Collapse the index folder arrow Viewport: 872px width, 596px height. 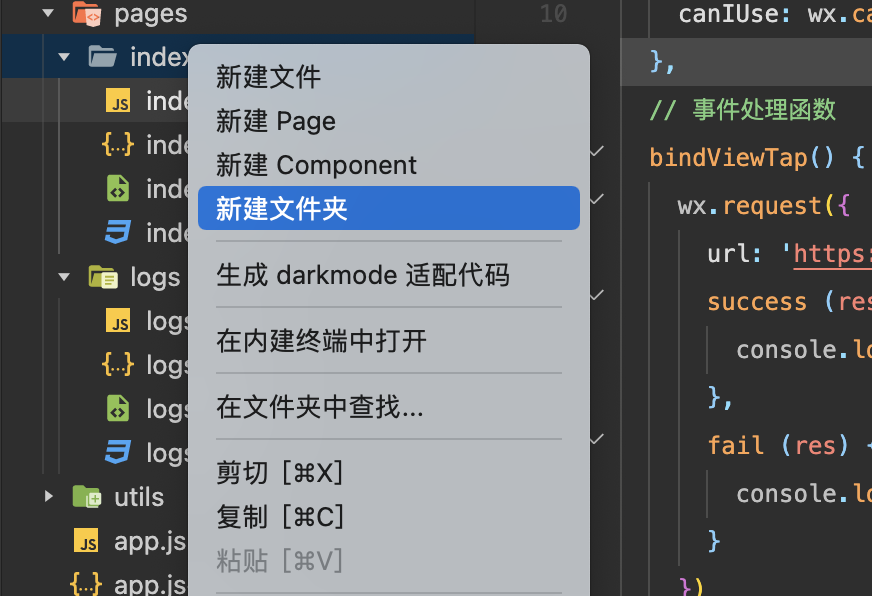pos(64,57)
